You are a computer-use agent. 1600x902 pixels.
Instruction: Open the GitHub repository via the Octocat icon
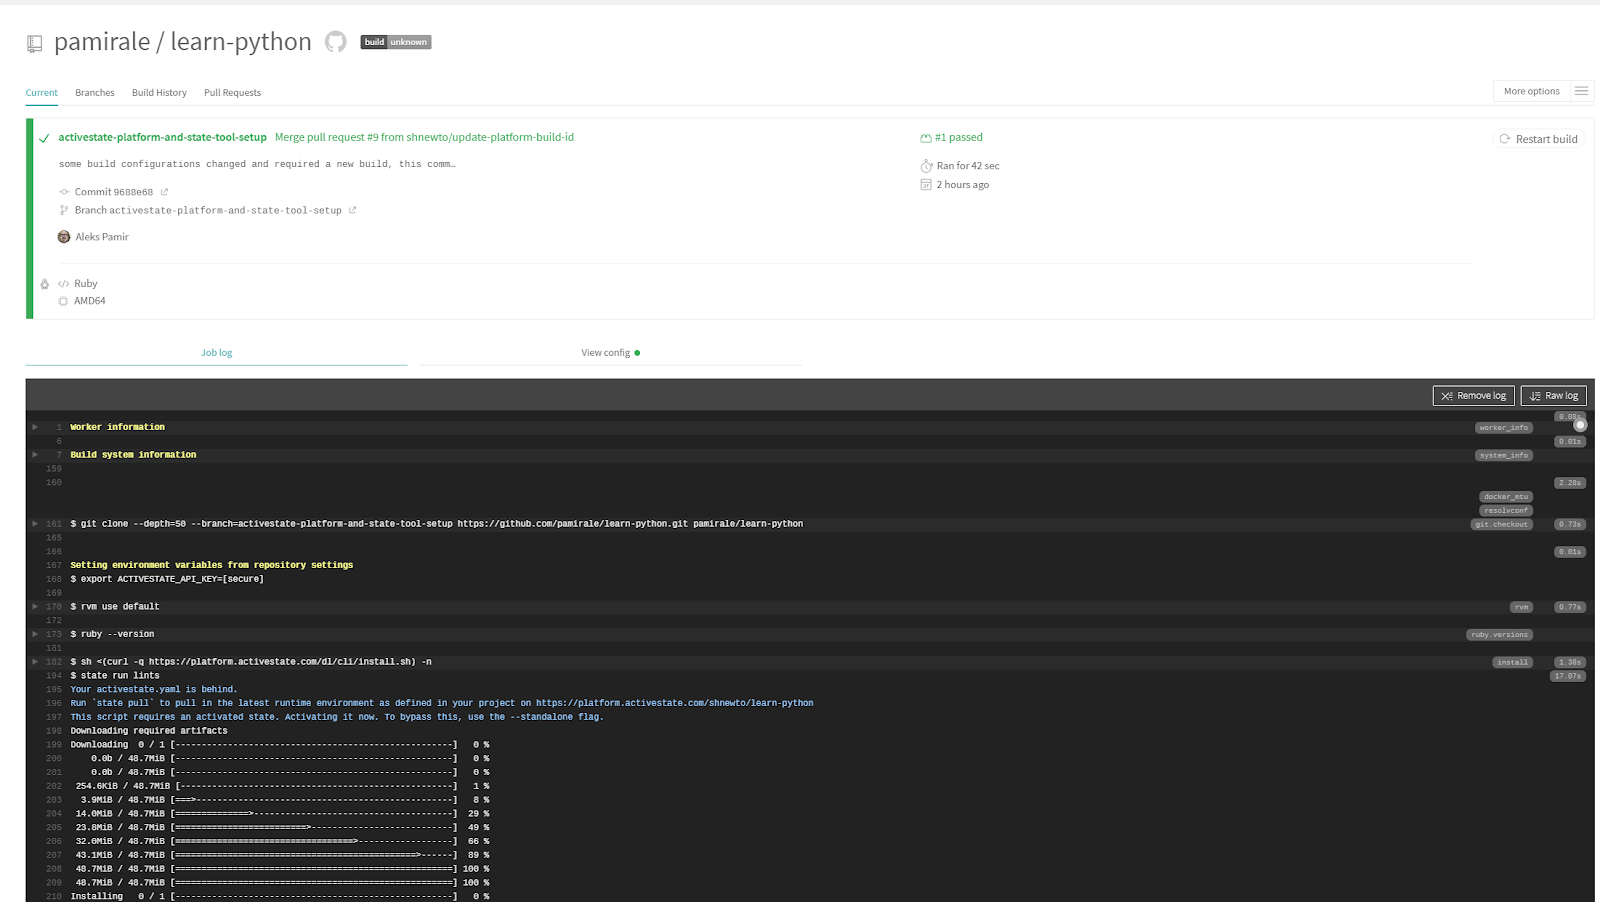[335, 42]
